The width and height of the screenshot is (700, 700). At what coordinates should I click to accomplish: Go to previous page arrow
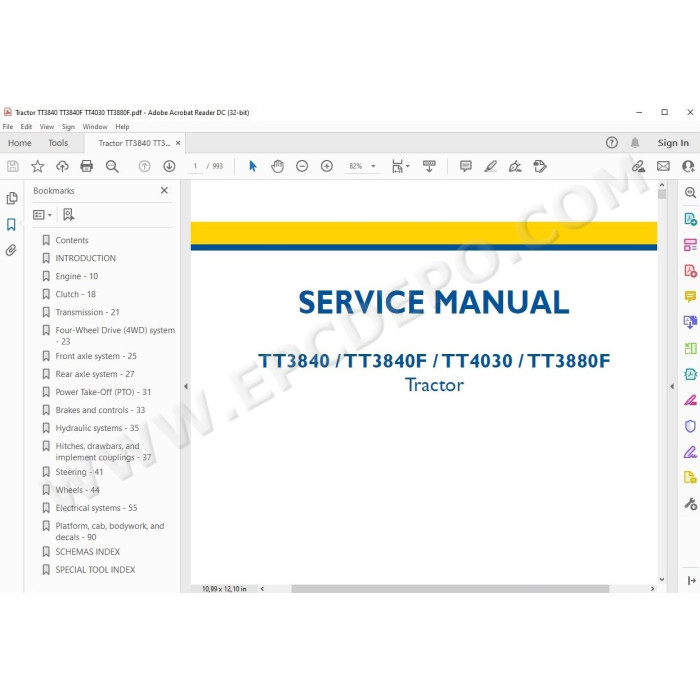coord(144,167)
